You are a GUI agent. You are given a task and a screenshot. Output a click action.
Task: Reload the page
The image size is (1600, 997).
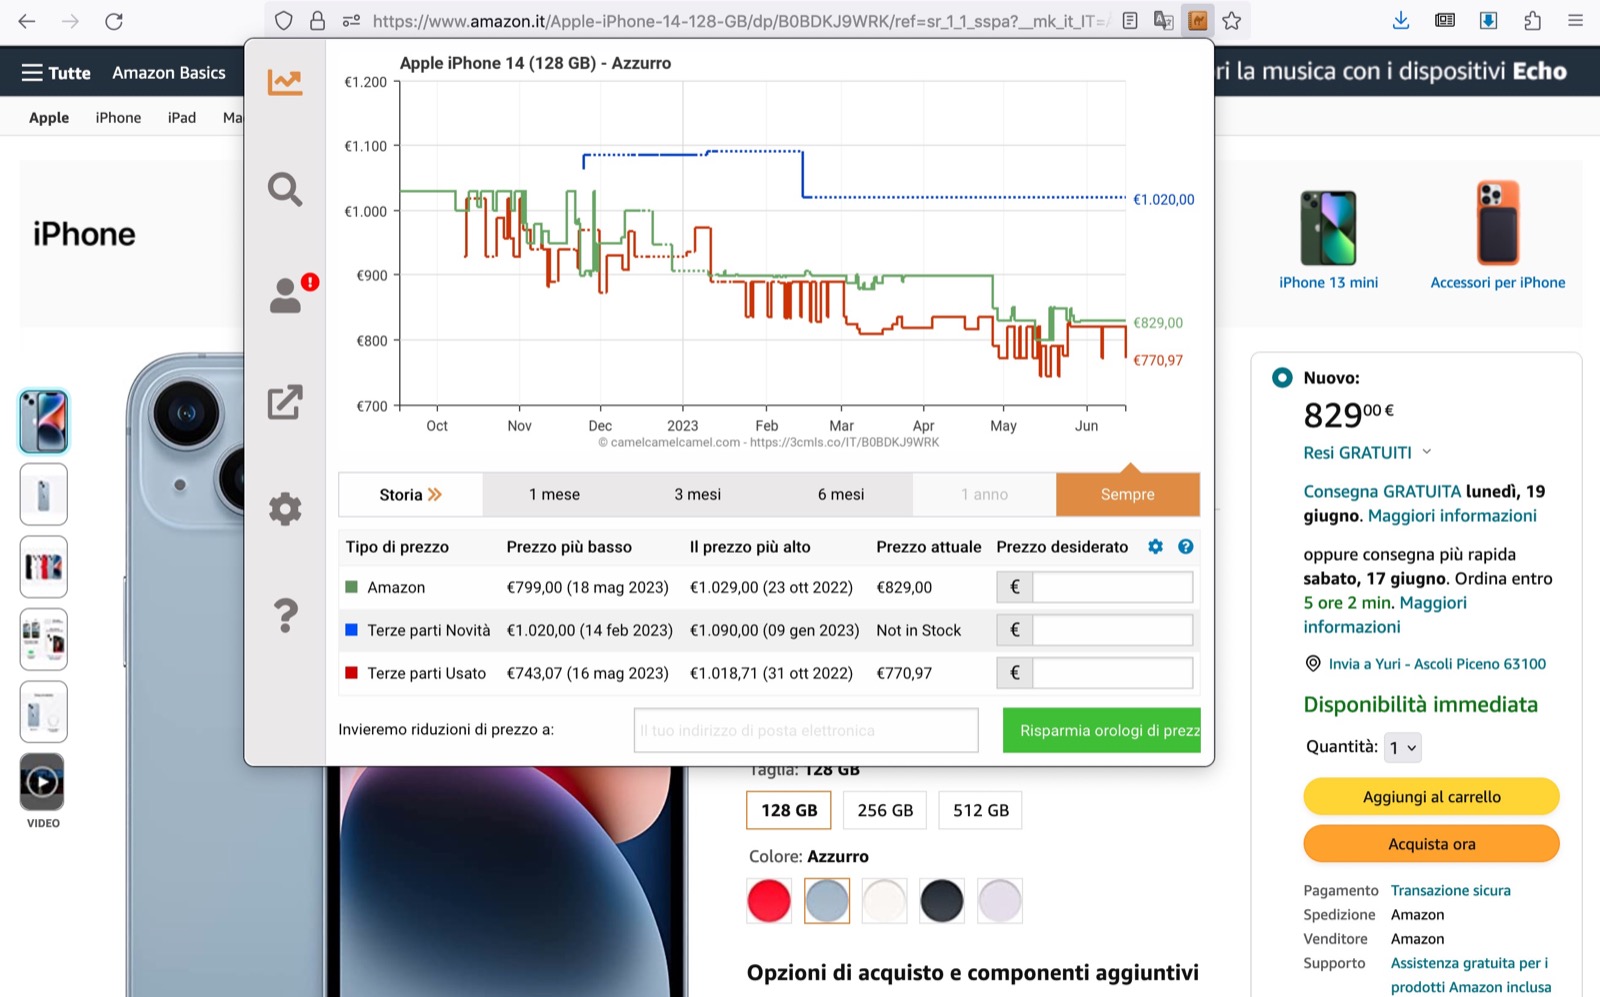pyautogui.click(x=114, y=21)
